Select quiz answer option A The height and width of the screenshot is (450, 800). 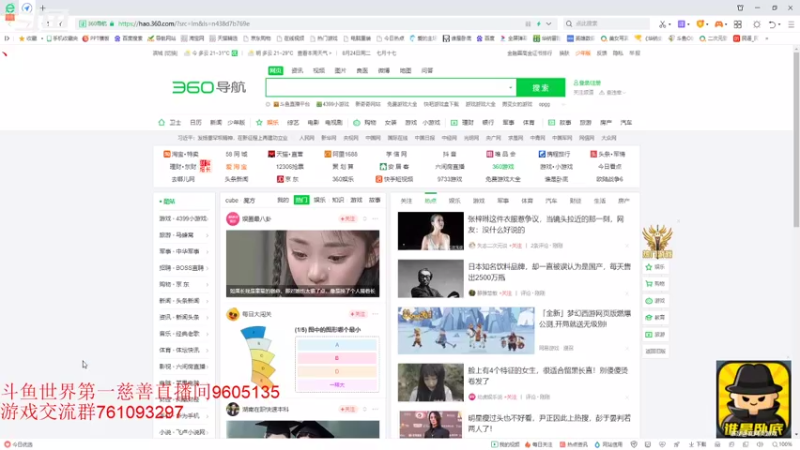[x=337, y=345]
